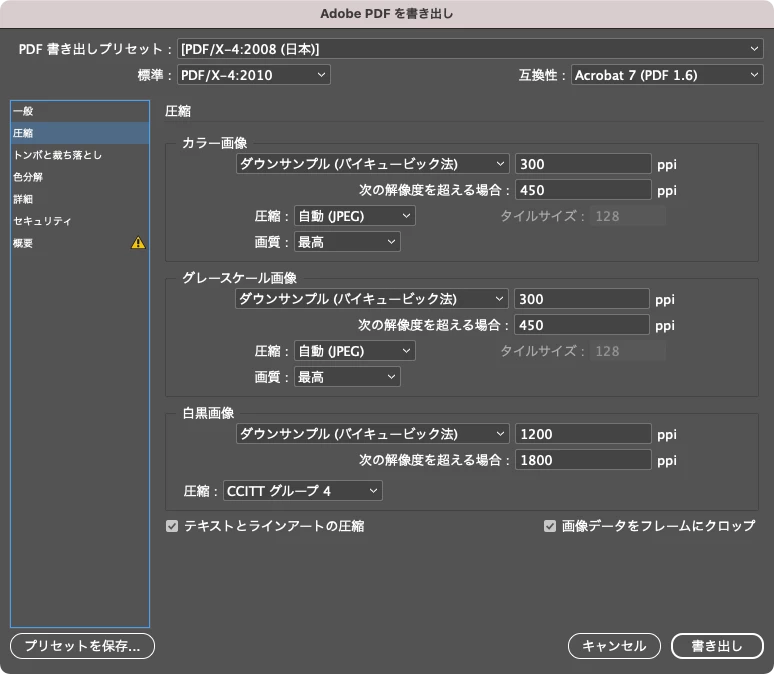
Task: Open グレースケール画像 画質 最高 dropdown
Action: 347,377
